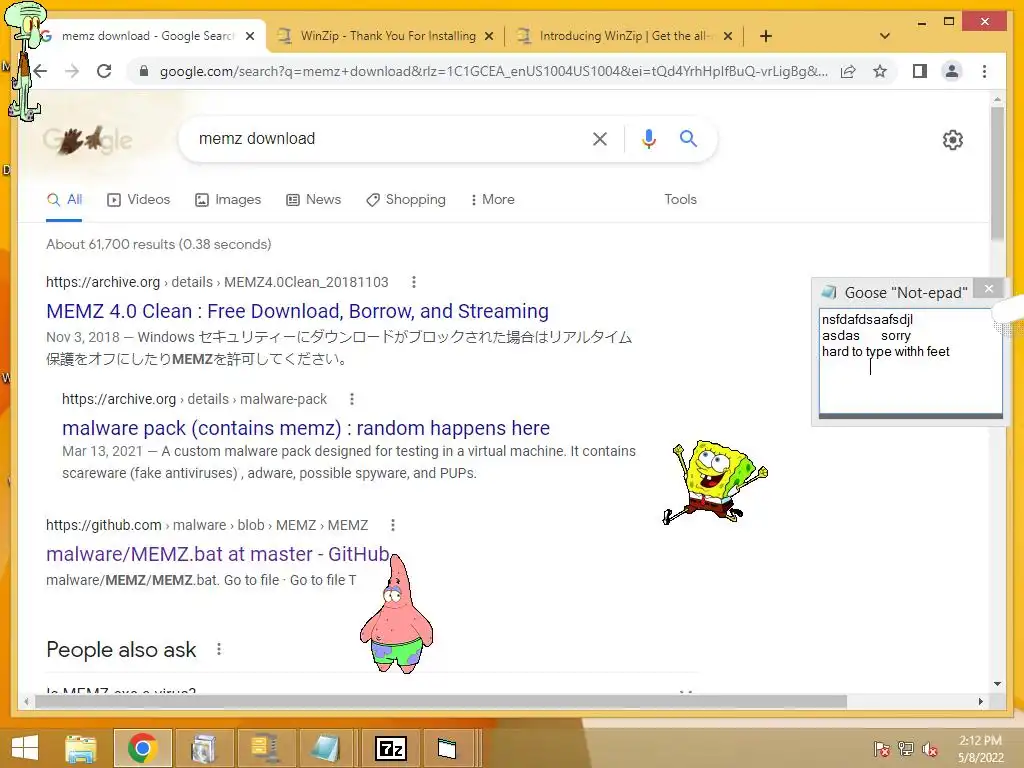Clear the search box text
This screenshot has height=768, width=1024.
click(x=600, y=138)
